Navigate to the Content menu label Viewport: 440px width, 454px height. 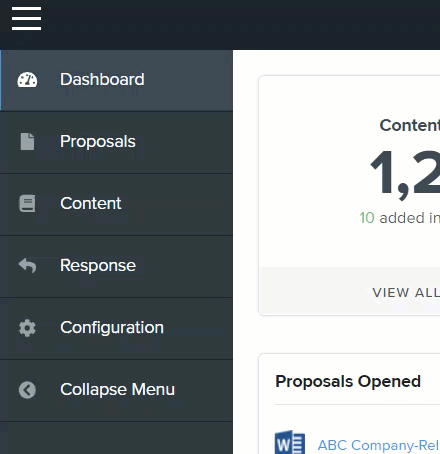91,203
